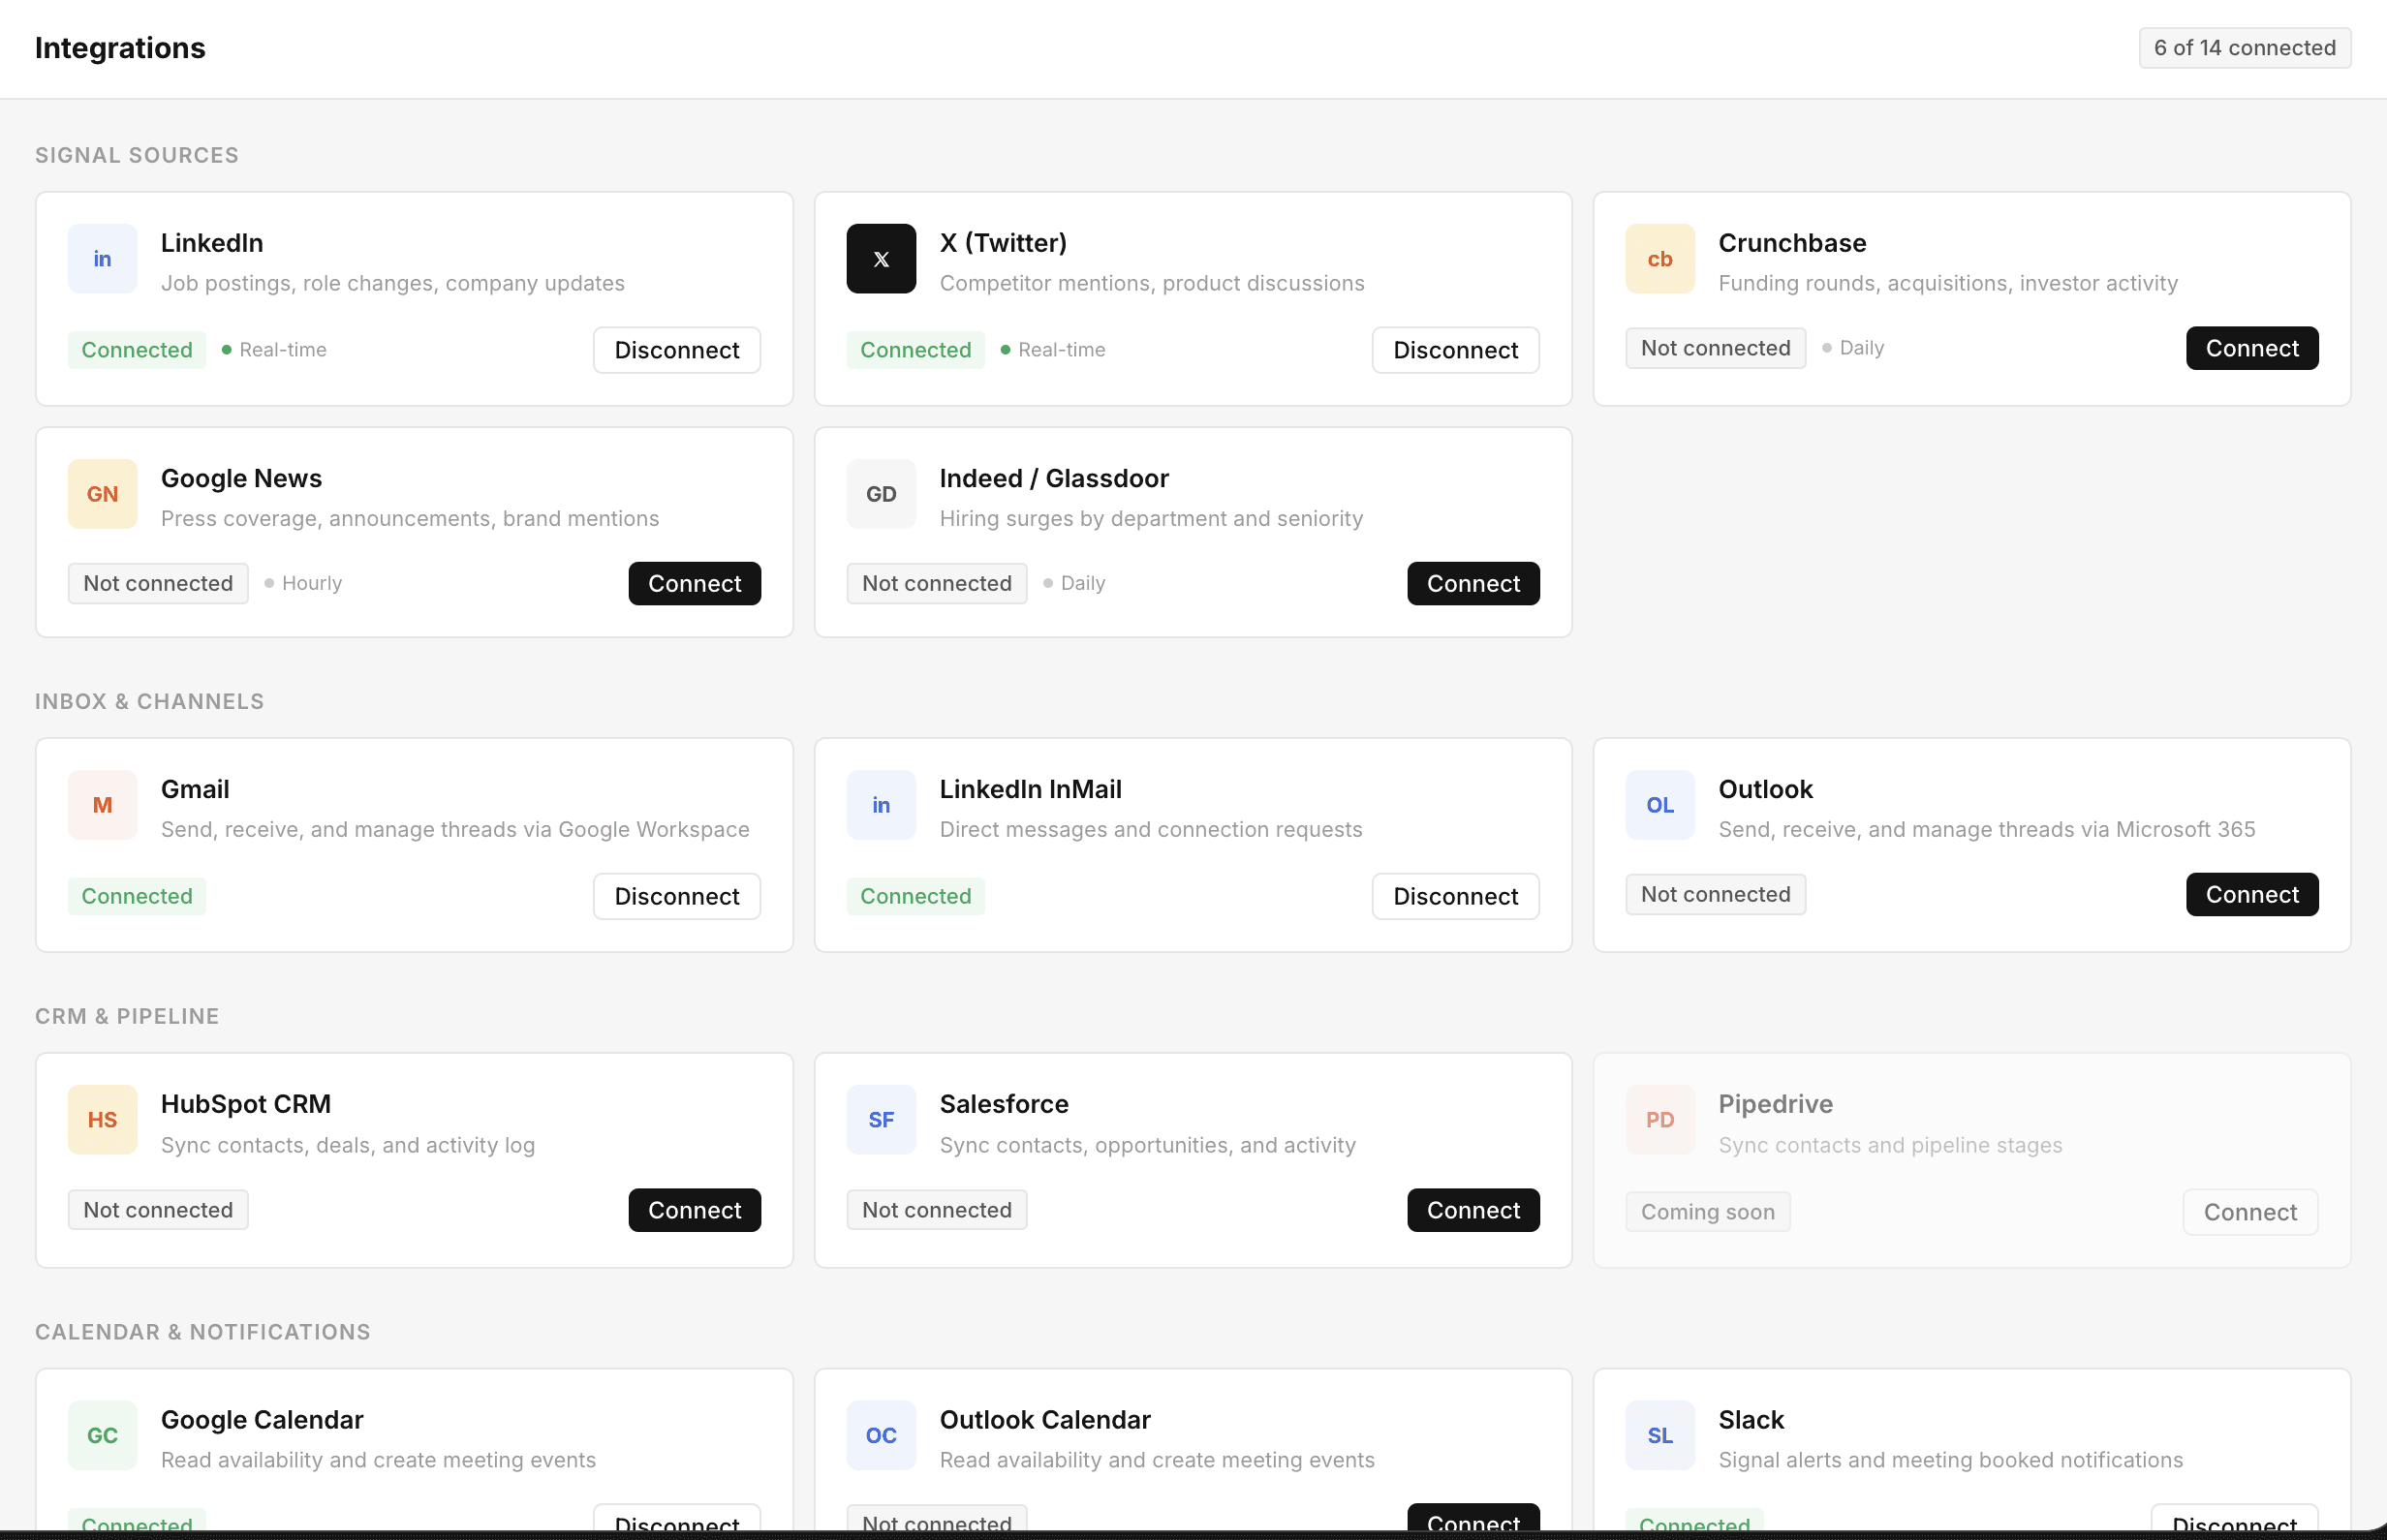Click the X (Twitter) logo icon
The height and width of the screenshot is (1540, 2387).
pyautogui.click(x=880, y=259)
